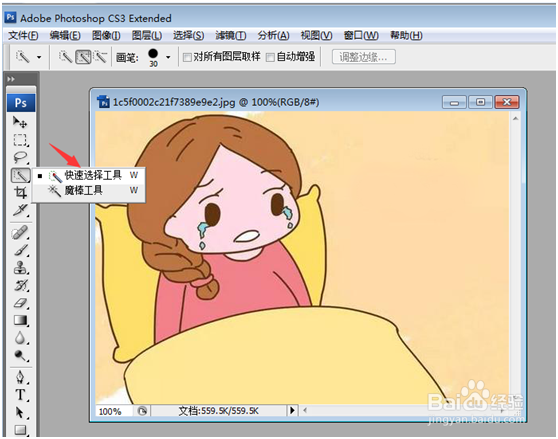Open the 图层(L) menu
The height and width of the screenshot is (439, 558).
click(147, 36)
